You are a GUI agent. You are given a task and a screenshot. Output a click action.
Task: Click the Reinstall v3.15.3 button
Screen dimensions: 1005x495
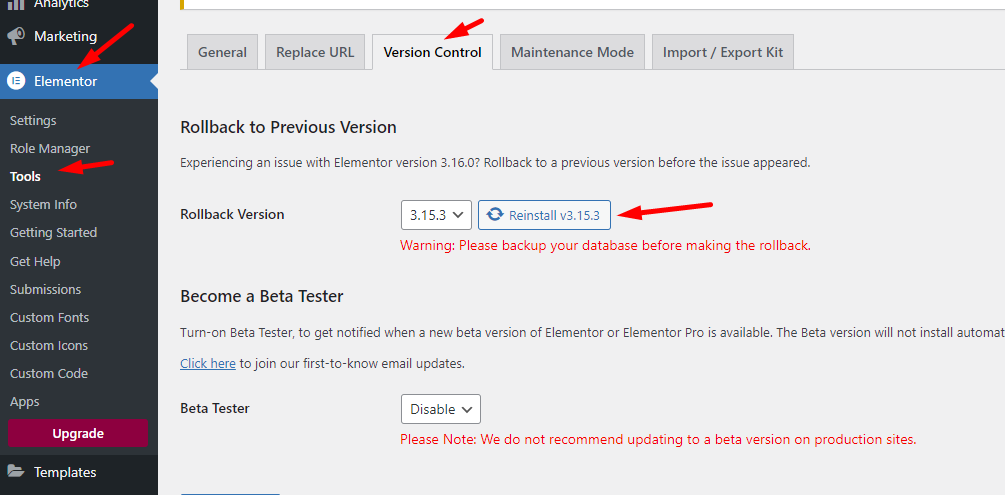click(544, 215)
